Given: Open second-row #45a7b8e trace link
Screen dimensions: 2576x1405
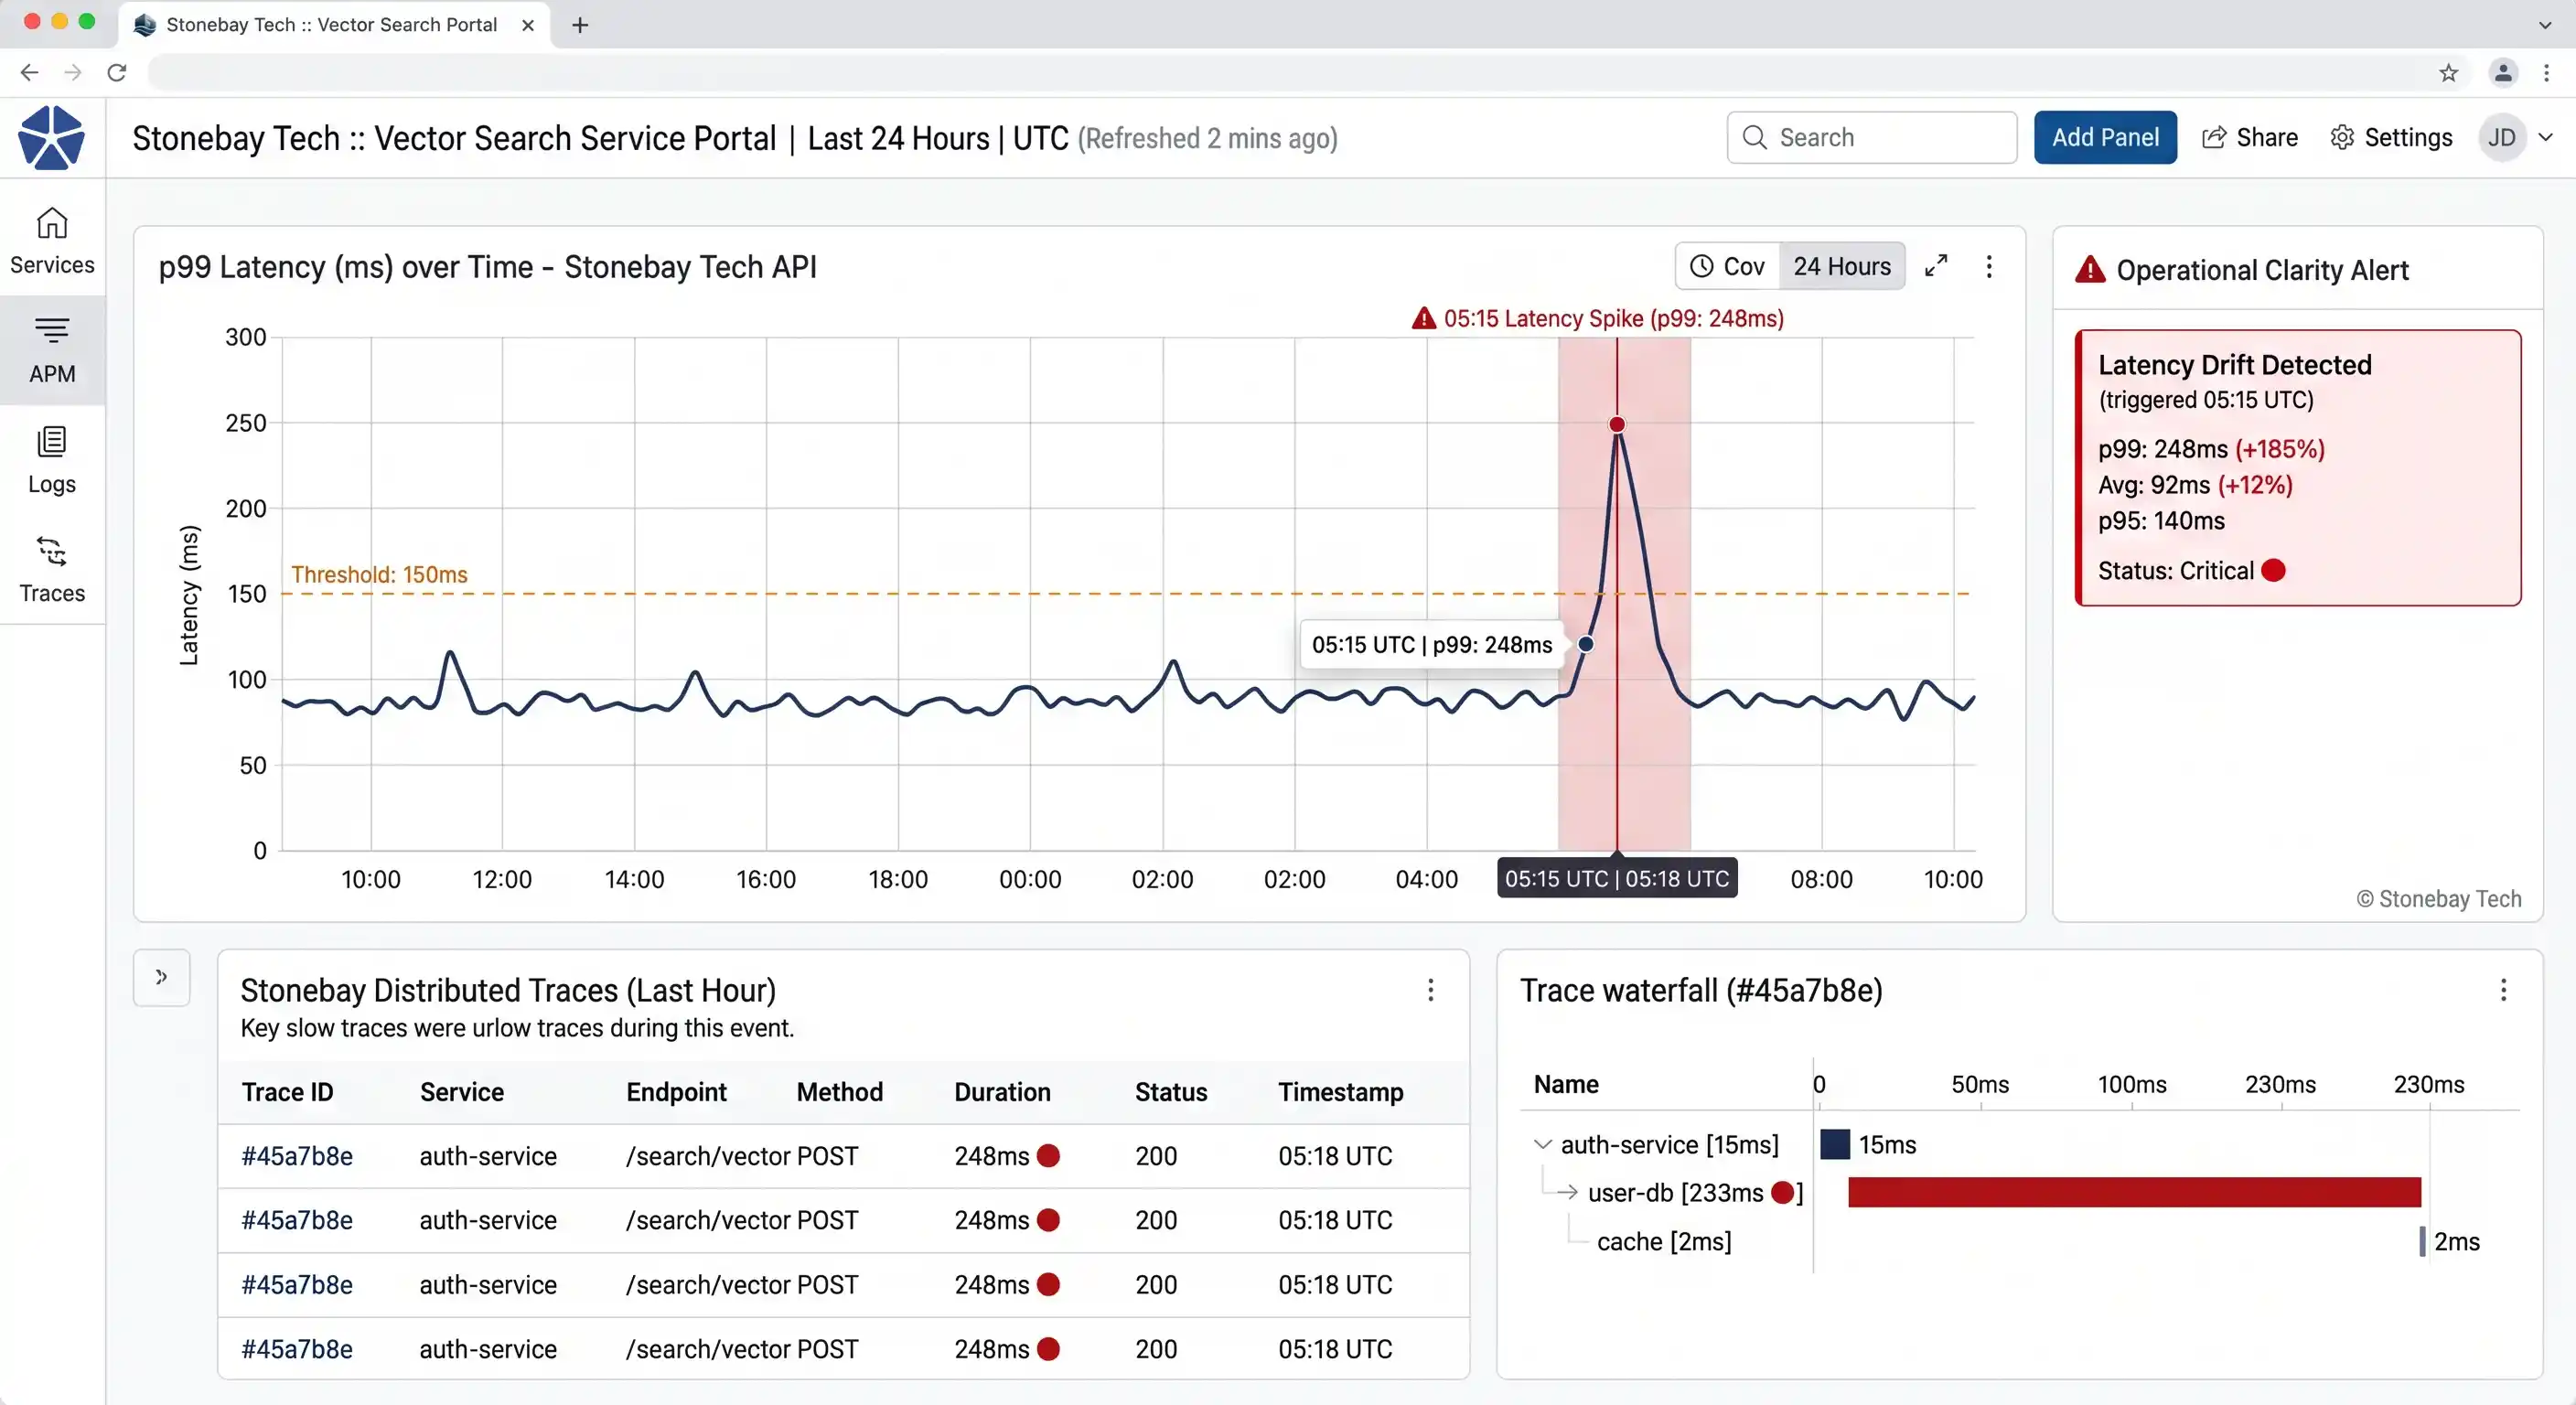Looking at the screenshot, I should 297,1220.
